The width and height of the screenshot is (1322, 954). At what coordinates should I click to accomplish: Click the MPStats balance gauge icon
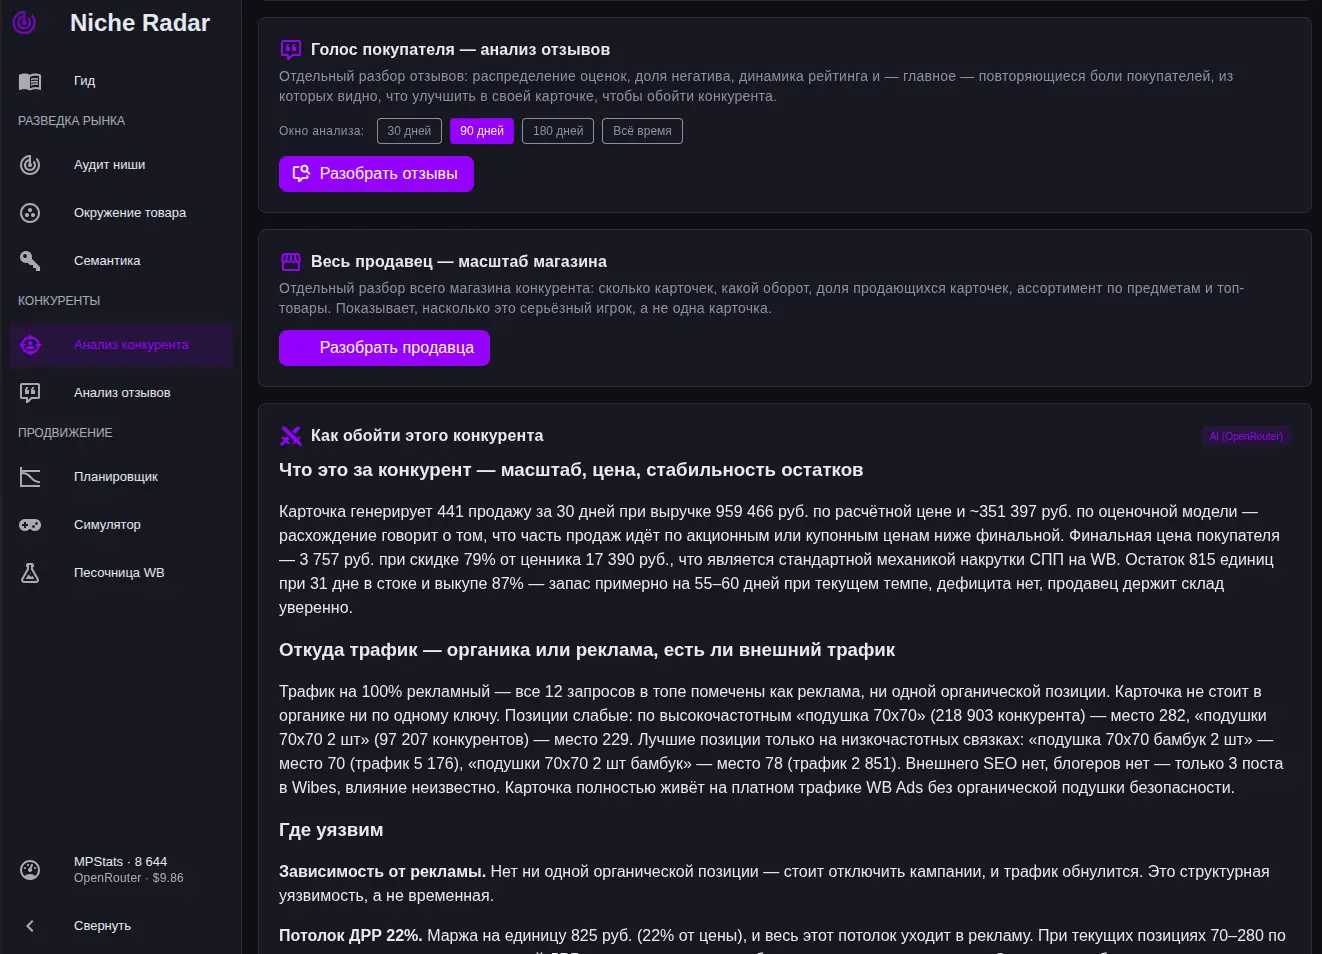point(30,870)
